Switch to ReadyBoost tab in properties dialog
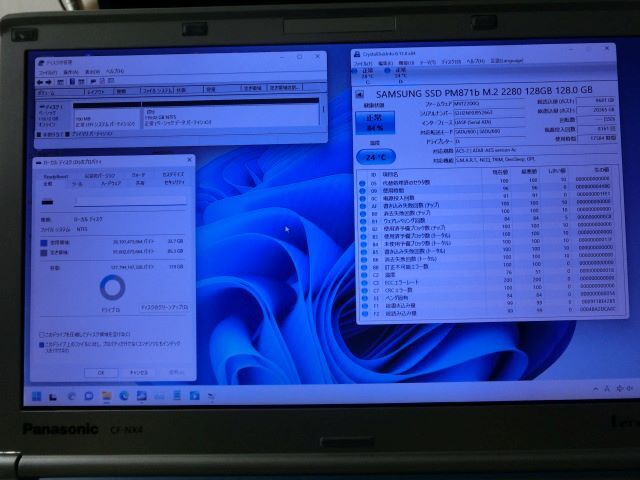 [56, 176]
